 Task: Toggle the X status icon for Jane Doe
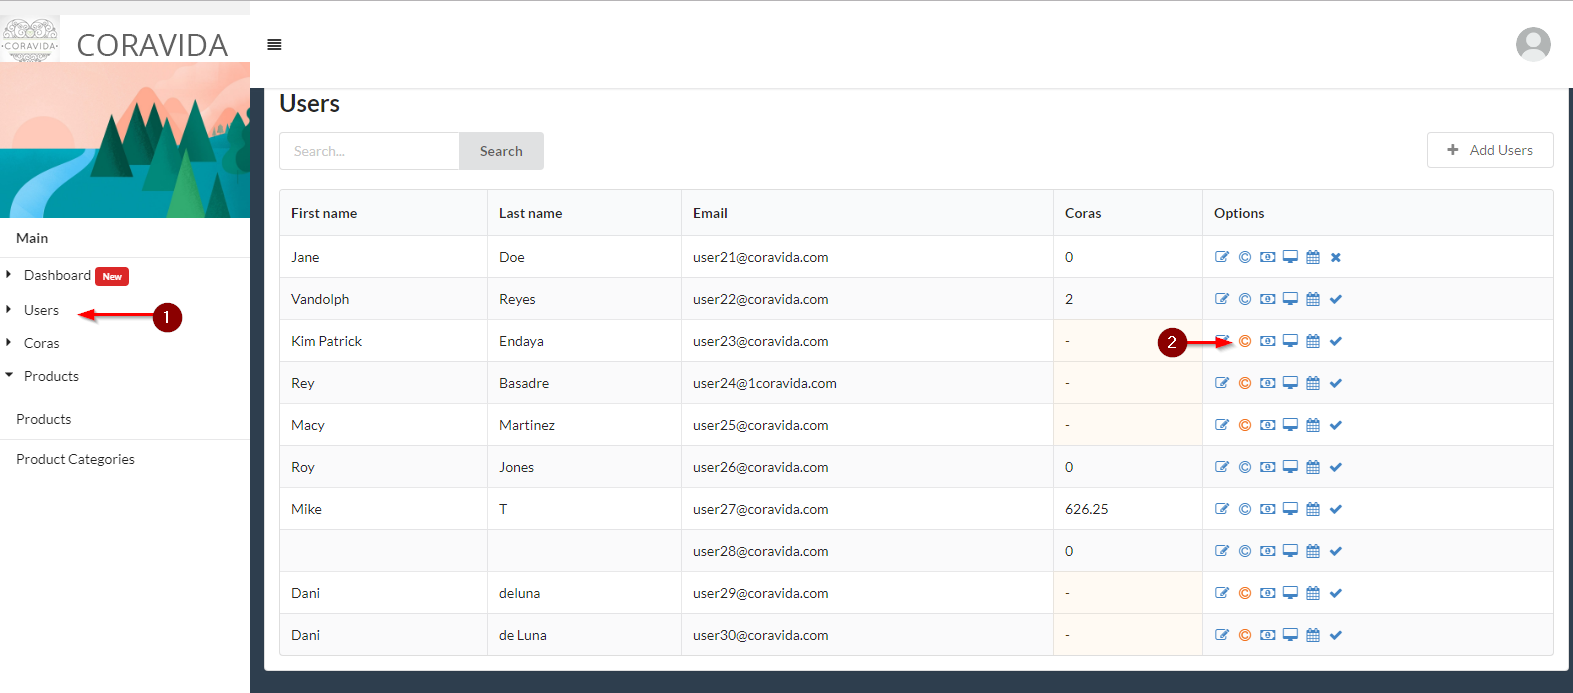1336,257
